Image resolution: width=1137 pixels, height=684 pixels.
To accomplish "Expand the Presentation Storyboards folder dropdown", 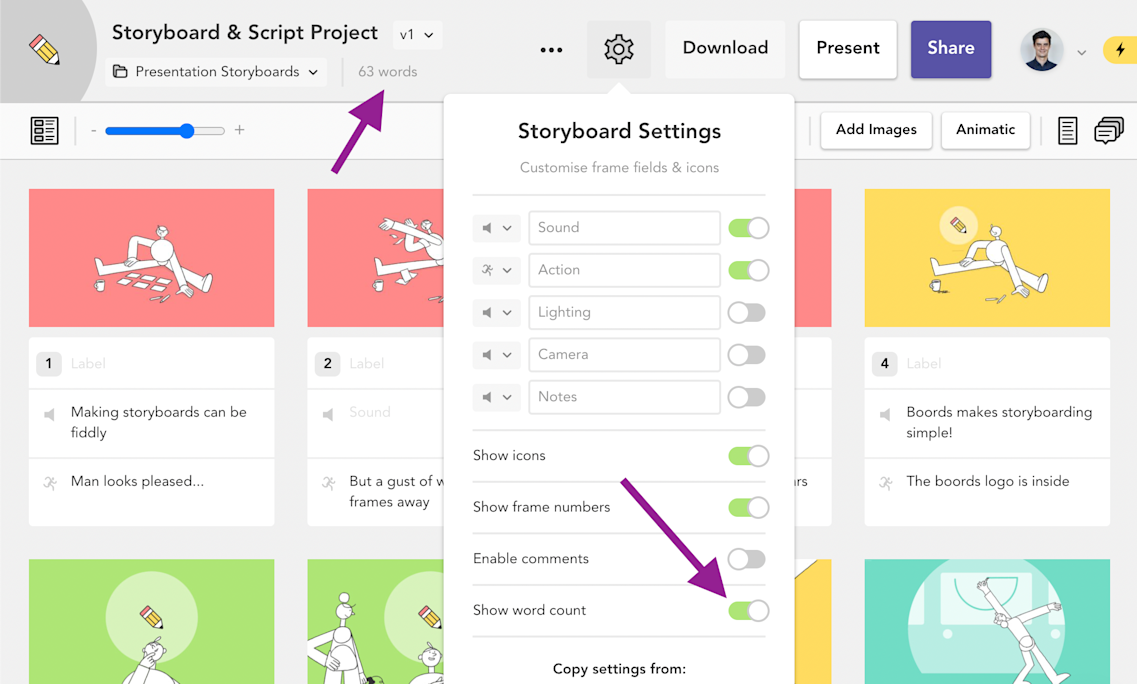I will pyautogui.click(x=216, y=72).
